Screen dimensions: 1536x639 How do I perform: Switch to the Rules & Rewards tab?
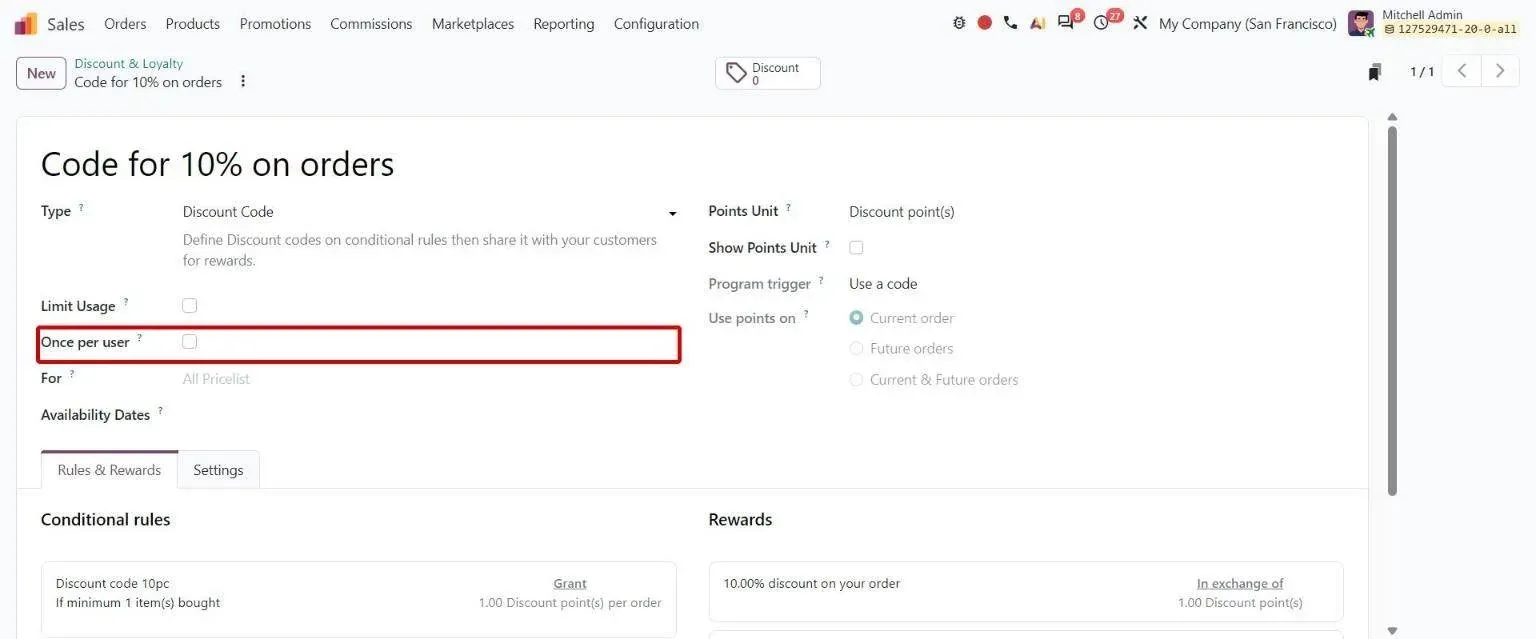click(x=109, y=470)
